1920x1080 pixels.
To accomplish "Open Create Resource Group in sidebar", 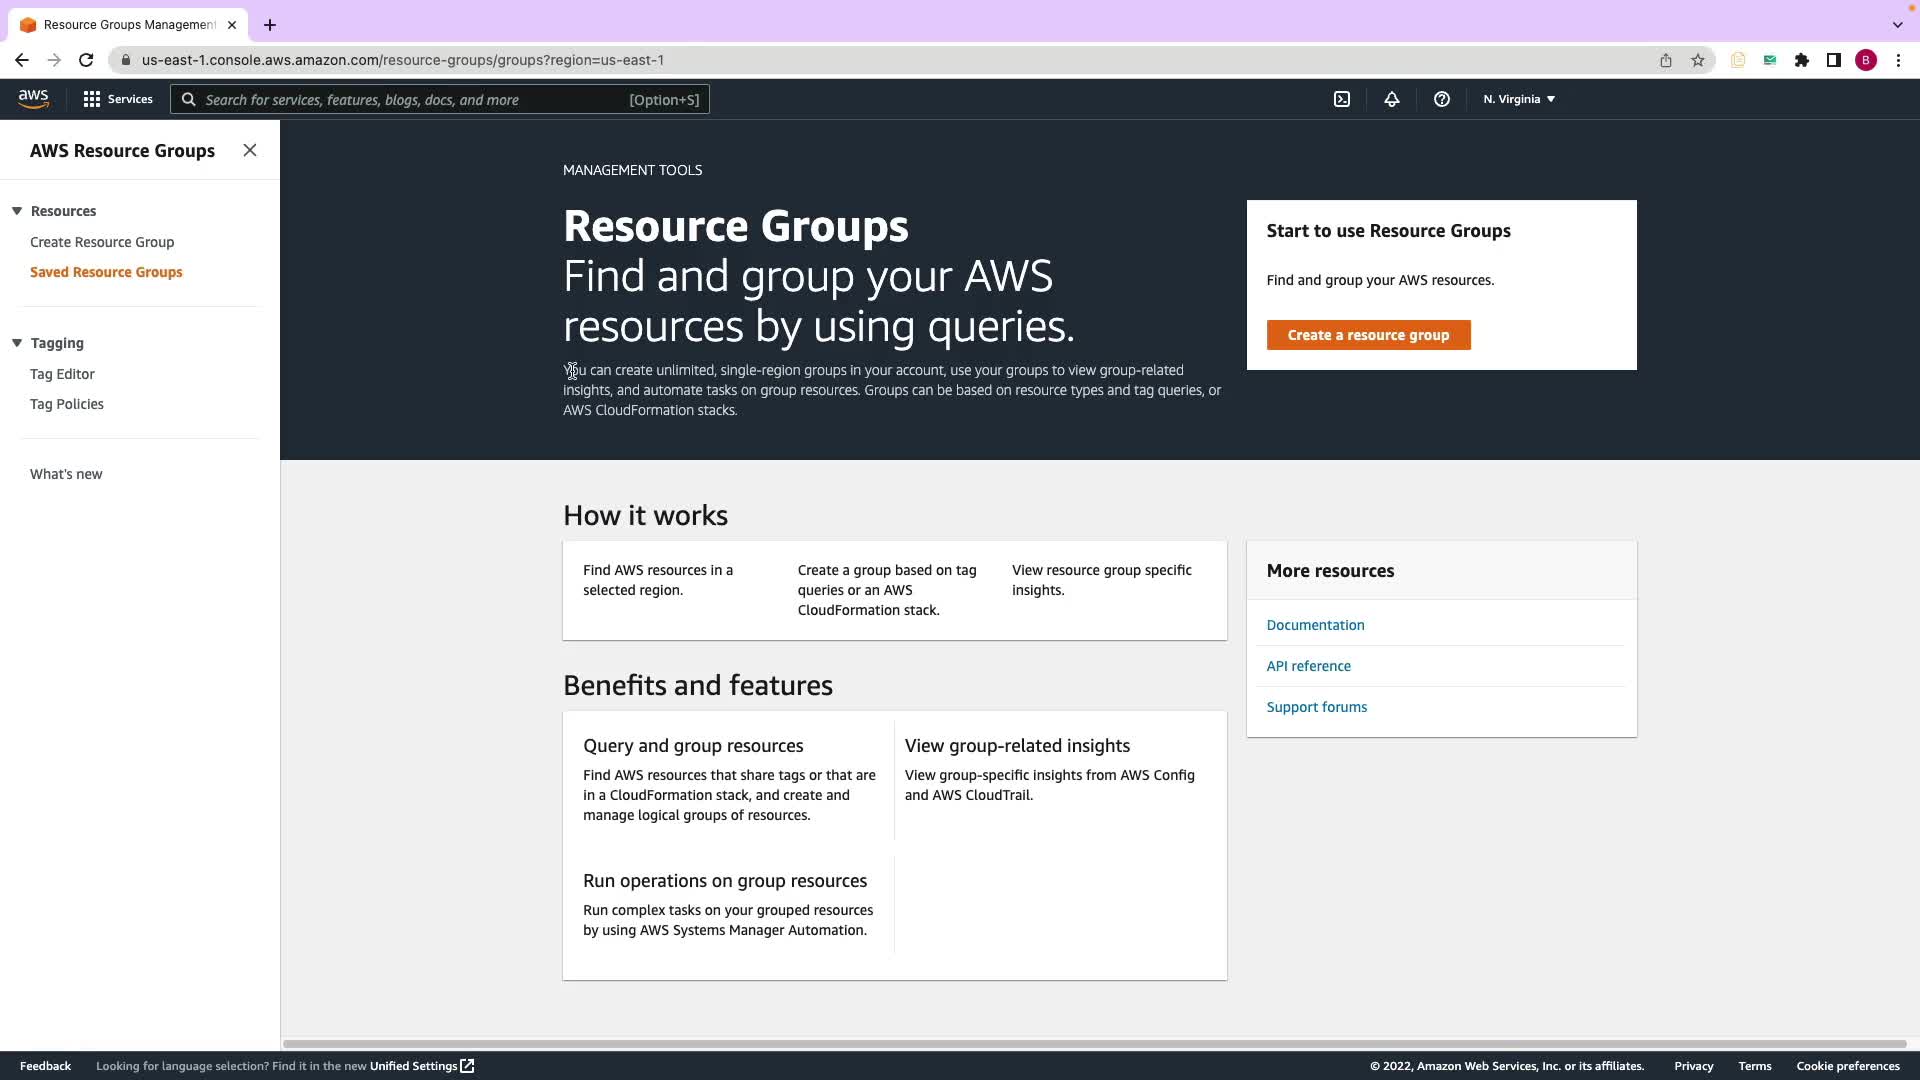I will click(102, 242).
